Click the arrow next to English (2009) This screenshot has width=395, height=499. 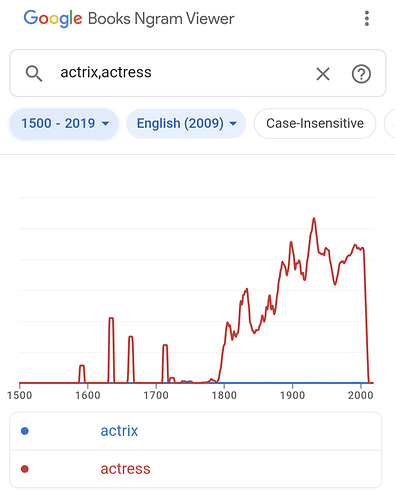[233, 124]
